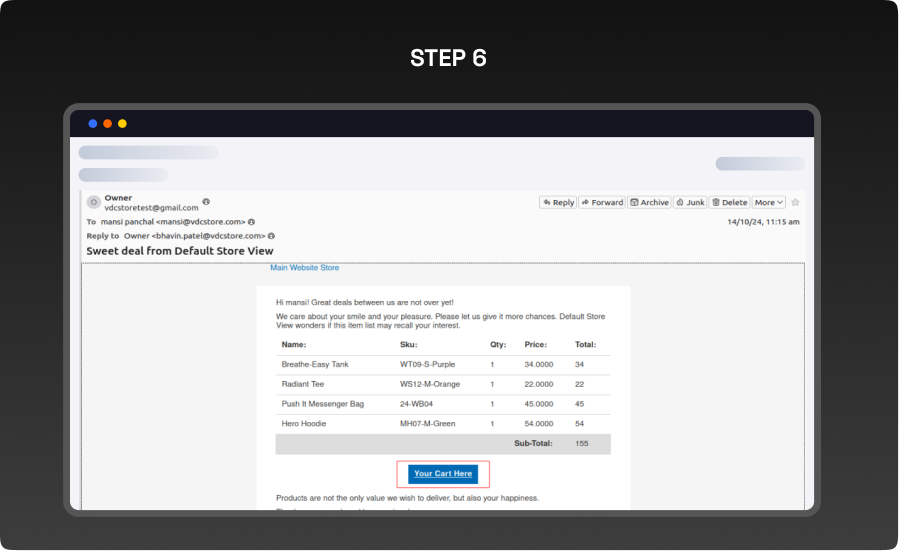Click the email subject Sweet deal heading
The width and height of the screenshot is (899, 551).
180,251
